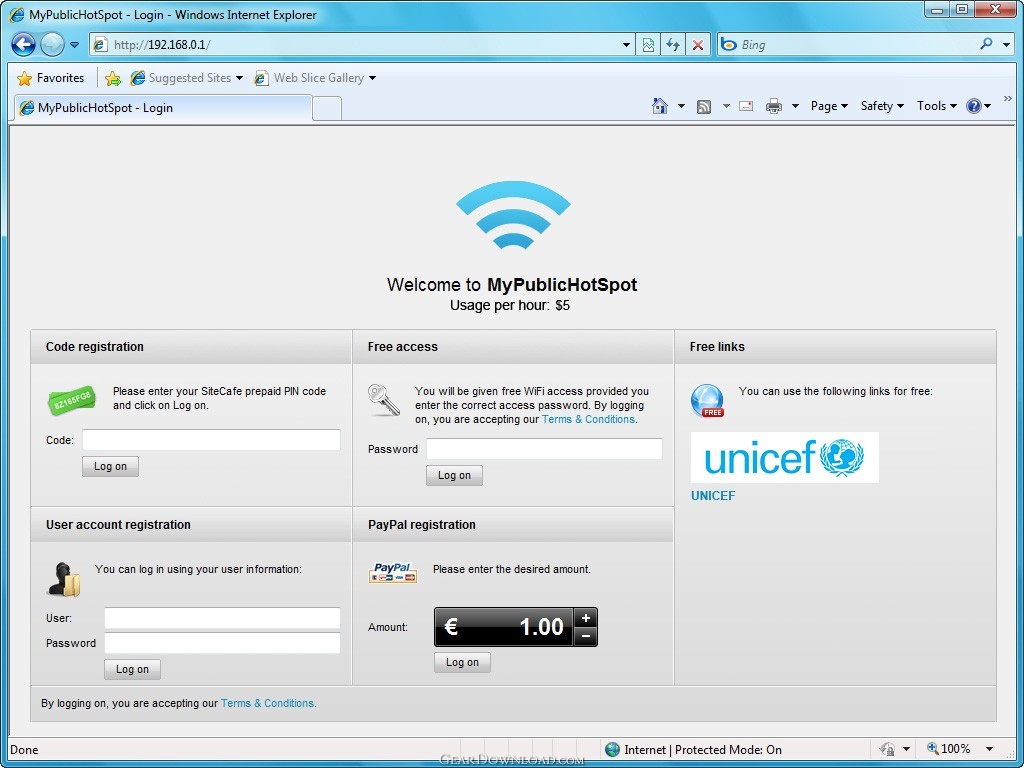This screenshot has width=1024, height=768.
Task: Click Log on under Code registration
Action: 110,466
